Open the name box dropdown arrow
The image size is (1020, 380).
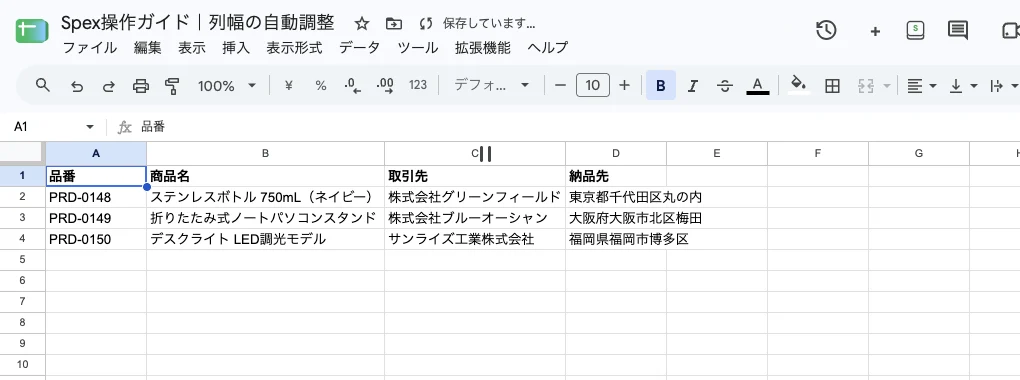[x=90, y=127]
